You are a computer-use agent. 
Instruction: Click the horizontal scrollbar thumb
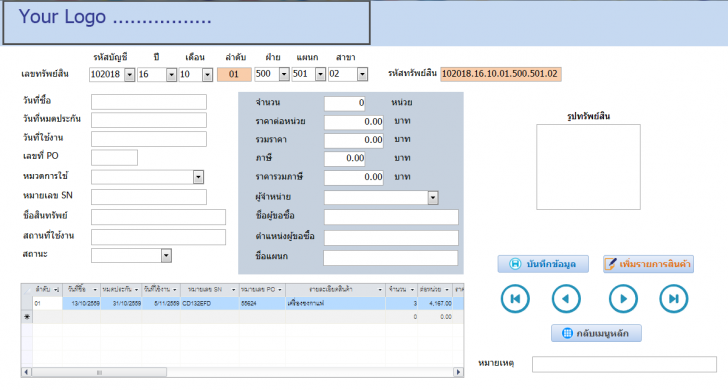[99, 372]
